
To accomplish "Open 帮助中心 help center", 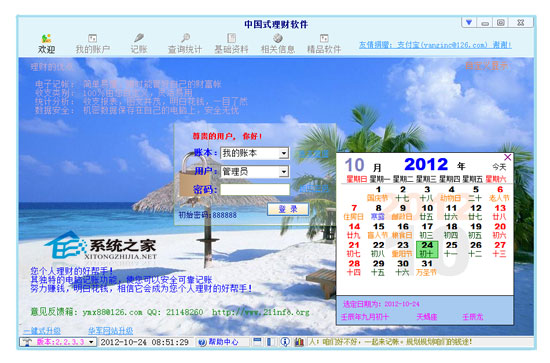I will click(x=218, y=342).
